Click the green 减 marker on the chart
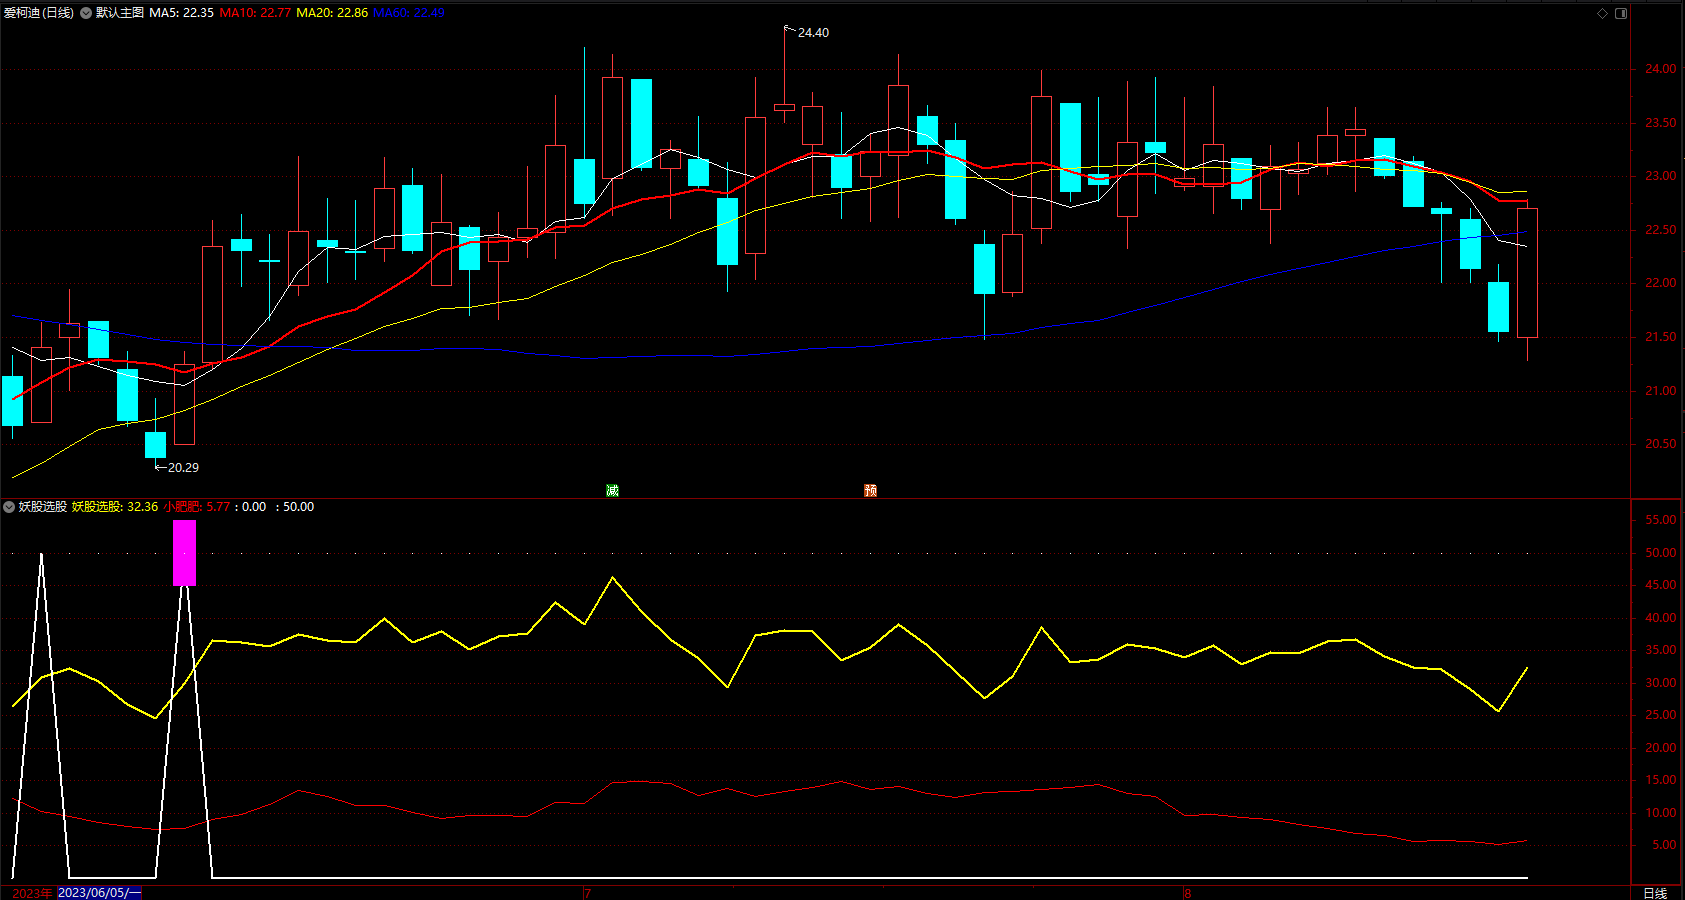The height and width of the screenshot is (900, 1685). click(x=612, y=490)
